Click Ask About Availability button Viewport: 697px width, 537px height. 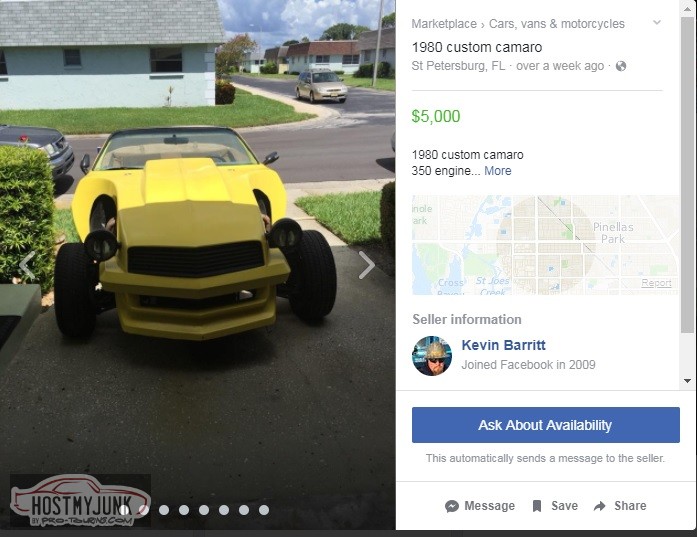click(545, 425)
